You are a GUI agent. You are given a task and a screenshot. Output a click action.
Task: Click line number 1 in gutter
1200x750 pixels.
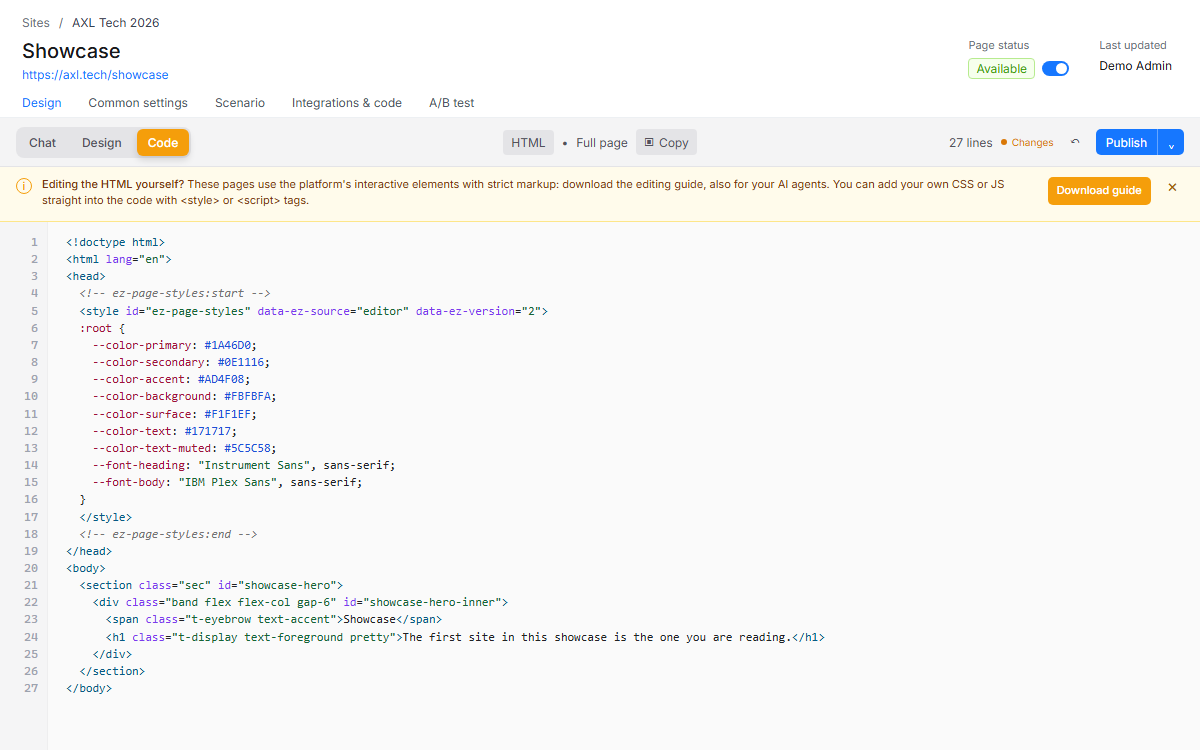pos(34,242)
